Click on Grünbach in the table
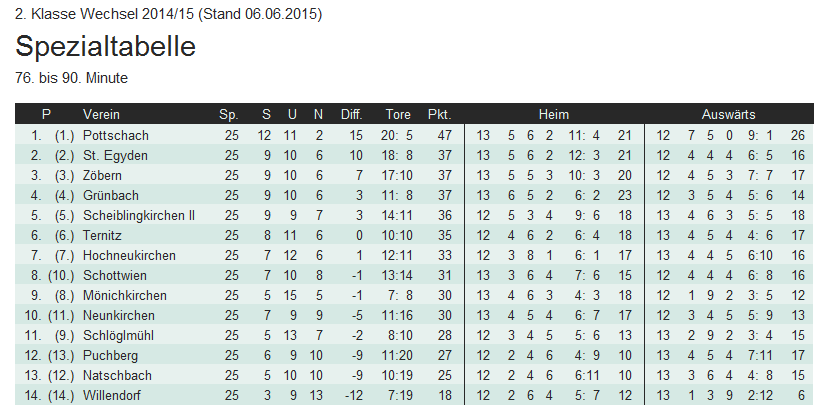This screenshot has height=412, width=828. (x=110, y=195)
